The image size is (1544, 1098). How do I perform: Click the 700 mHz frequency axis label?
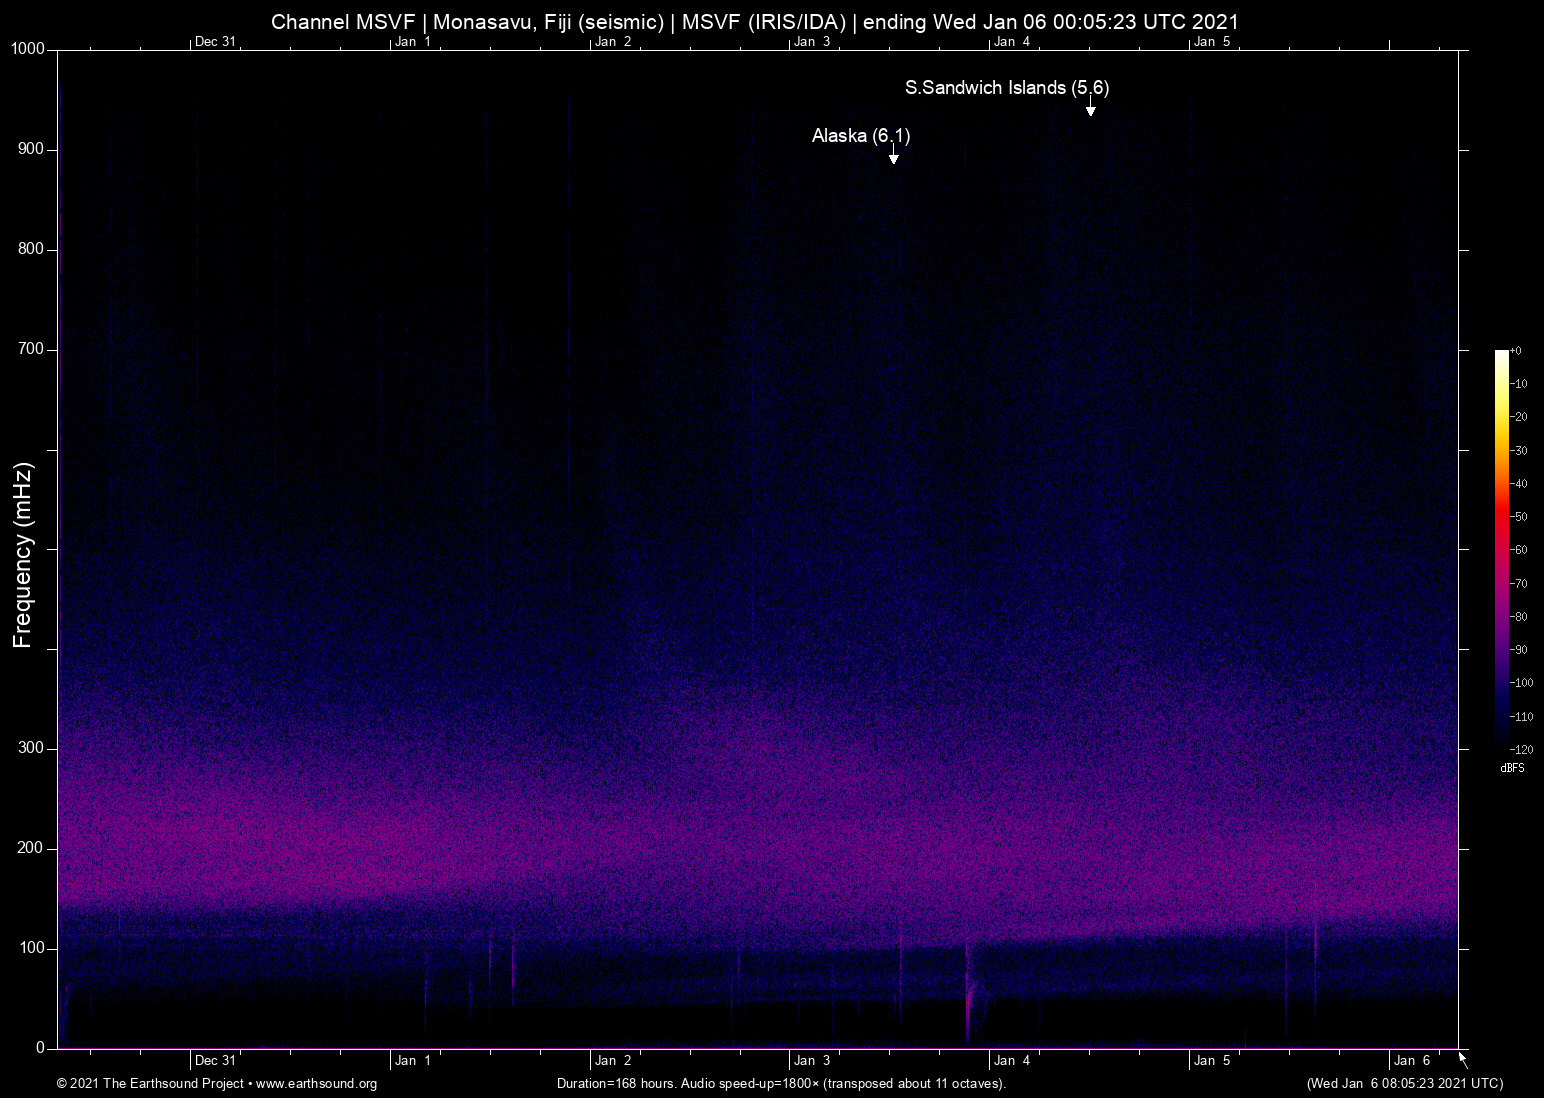point(31,349)
